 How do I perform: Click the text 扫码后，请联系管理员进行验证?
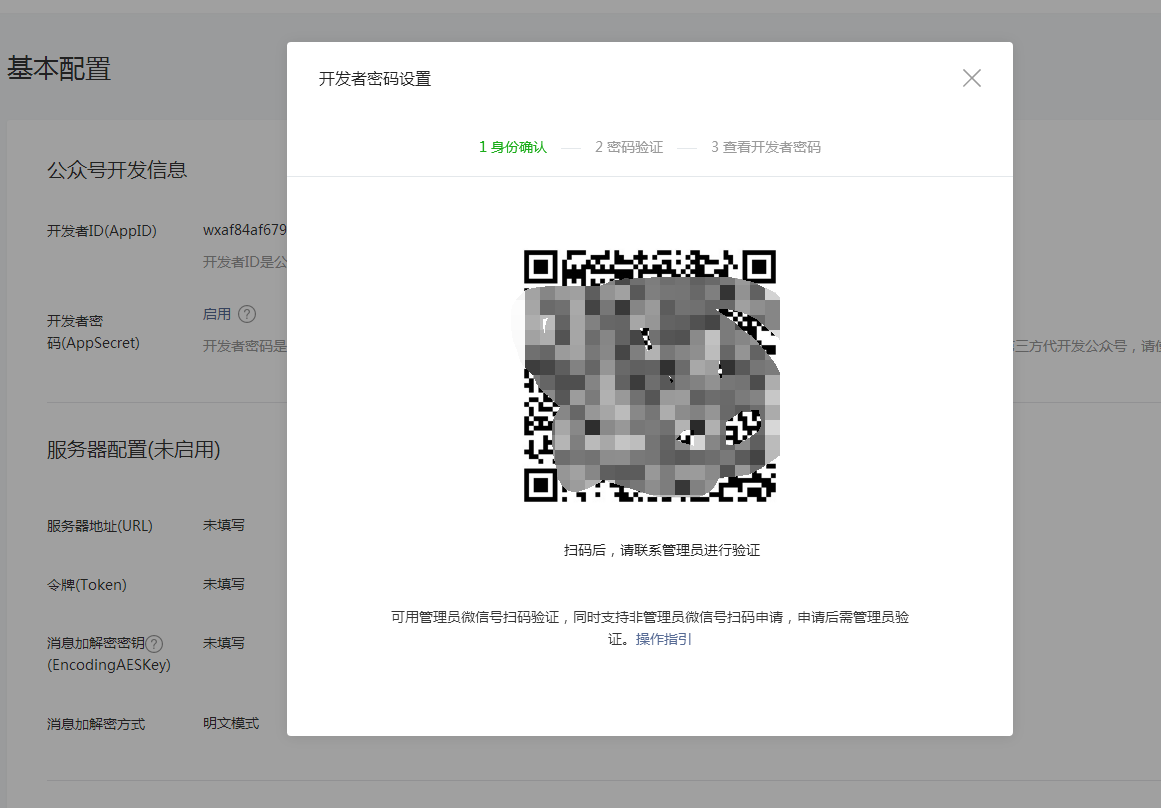[x=662, y=550]
